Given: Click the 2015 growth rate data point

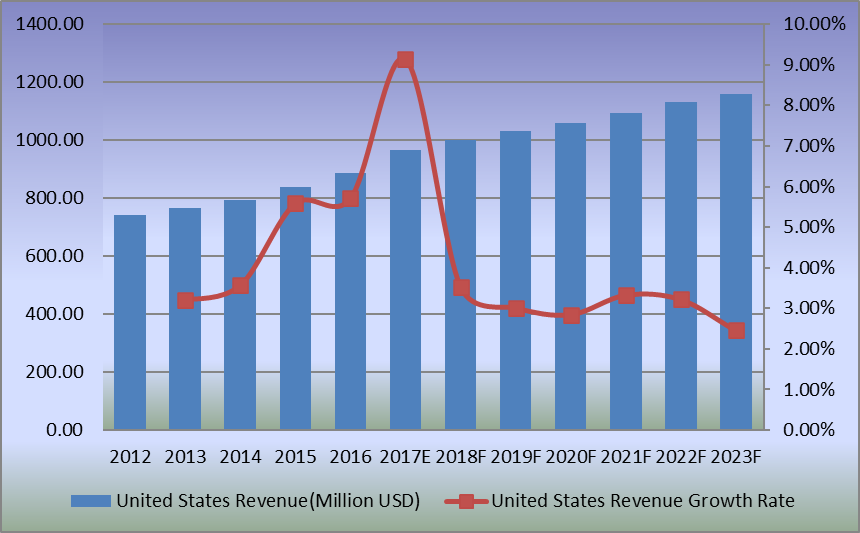Looking at the screenshot, I should [x=295, y=203].
